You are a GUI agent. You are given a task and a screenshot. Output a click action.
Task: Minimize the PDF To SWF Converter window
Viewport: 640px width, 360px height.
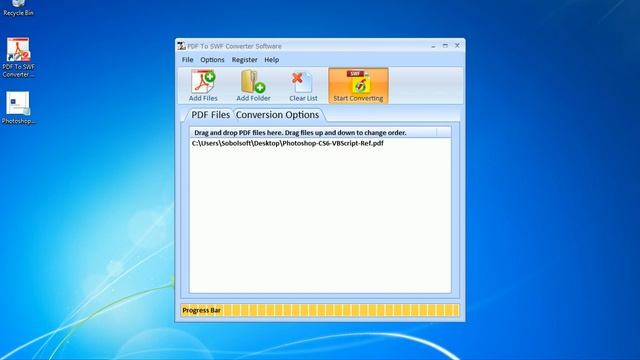[x=433, y=46]
